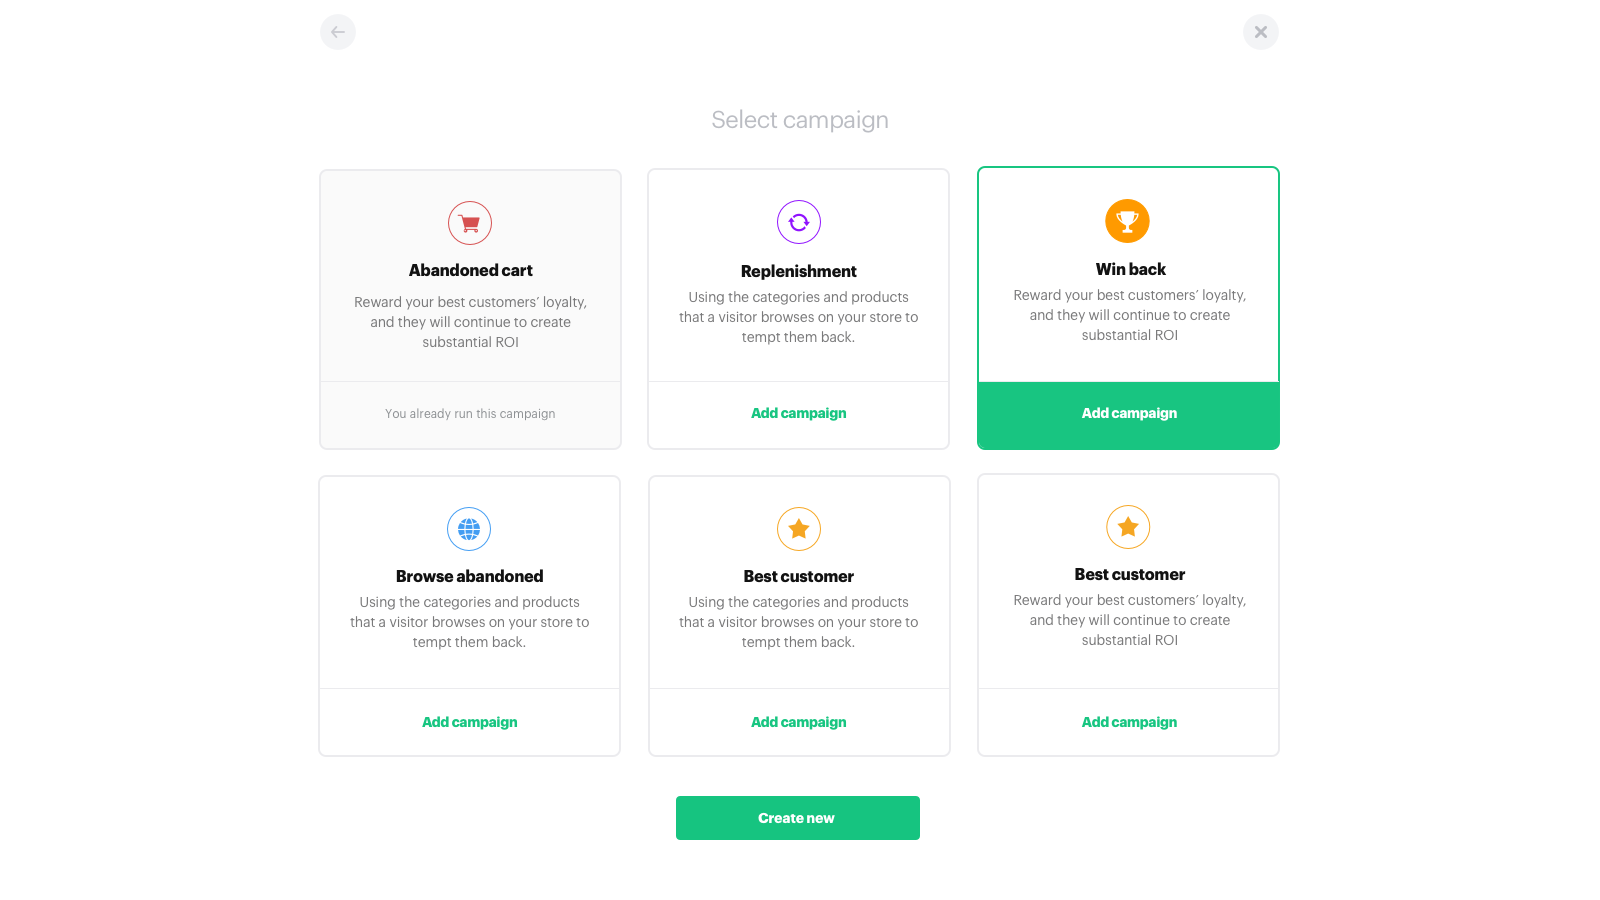Select the Win back card title

tap(1130, 269)
